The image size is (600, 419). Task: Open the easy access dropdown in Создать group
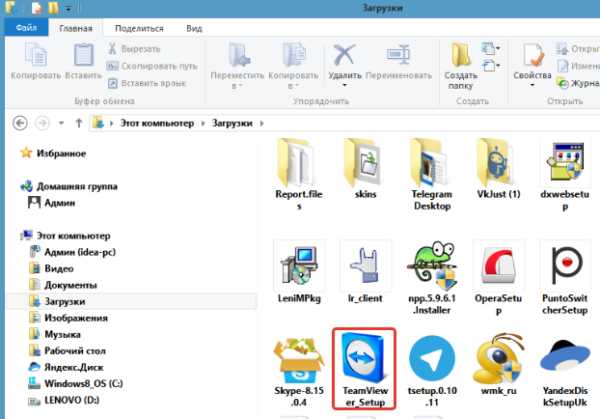coord(491,66)
